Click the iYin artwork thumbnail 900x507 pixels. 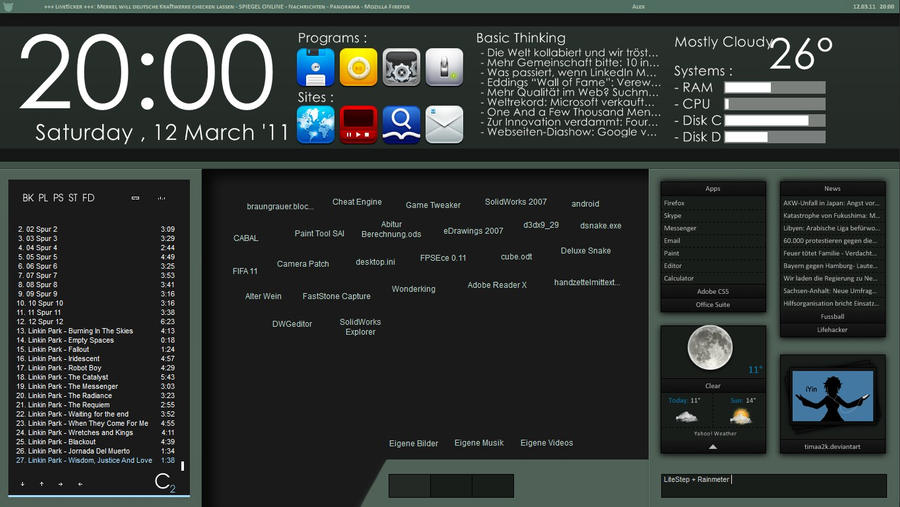click(x=832, y=397)
